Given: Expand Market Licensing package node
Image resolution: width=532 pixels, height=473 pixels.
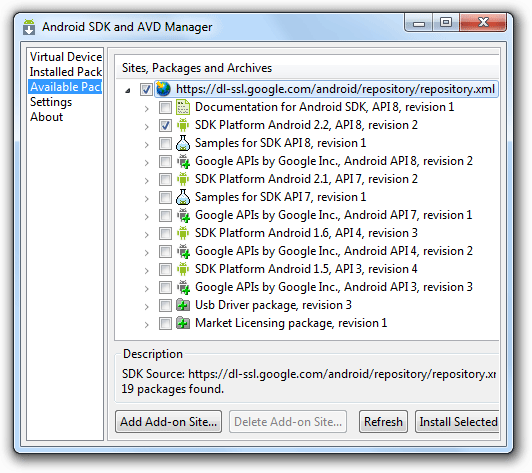Looking at the screenshot, I should pyautogui.click(x=146, y=325).
